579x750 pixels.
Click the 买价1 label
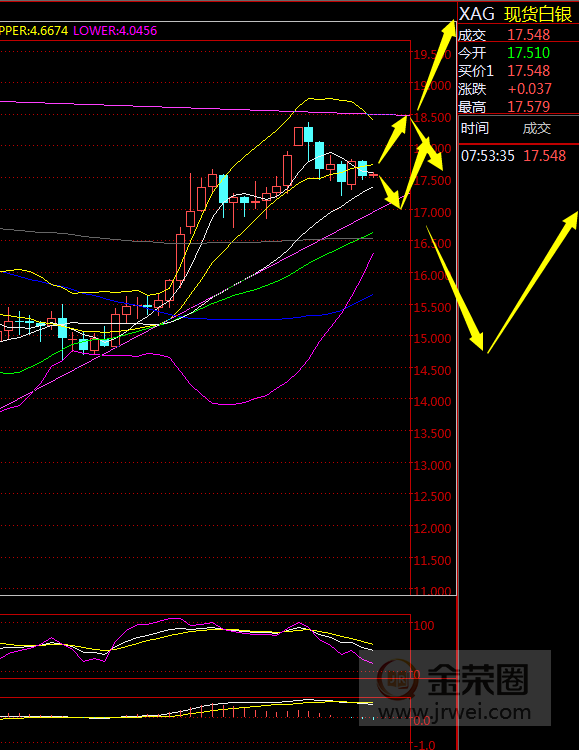476,71
